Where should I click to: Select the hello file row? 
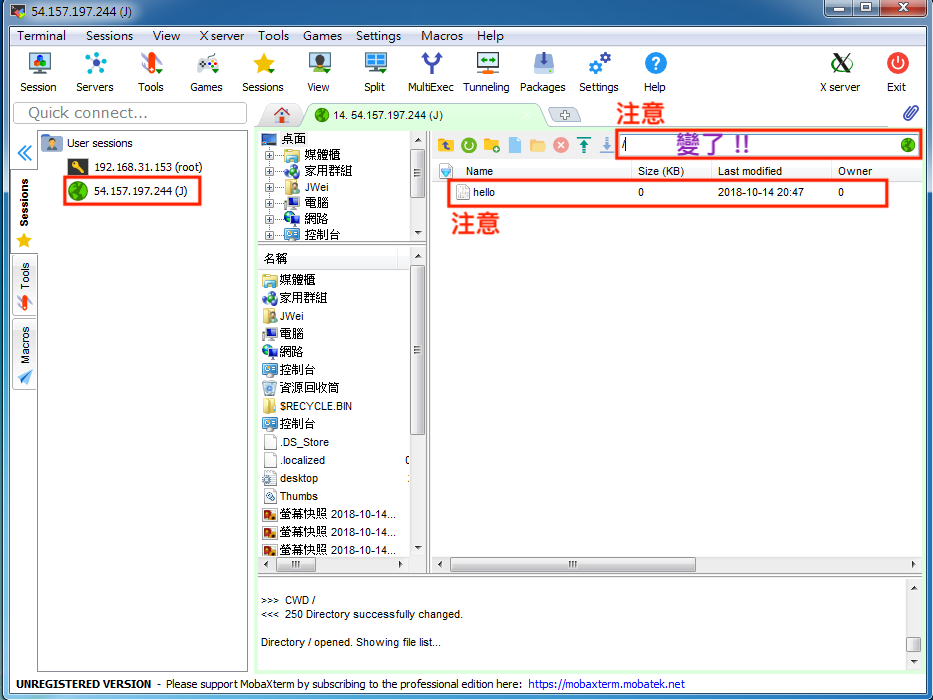668,192
